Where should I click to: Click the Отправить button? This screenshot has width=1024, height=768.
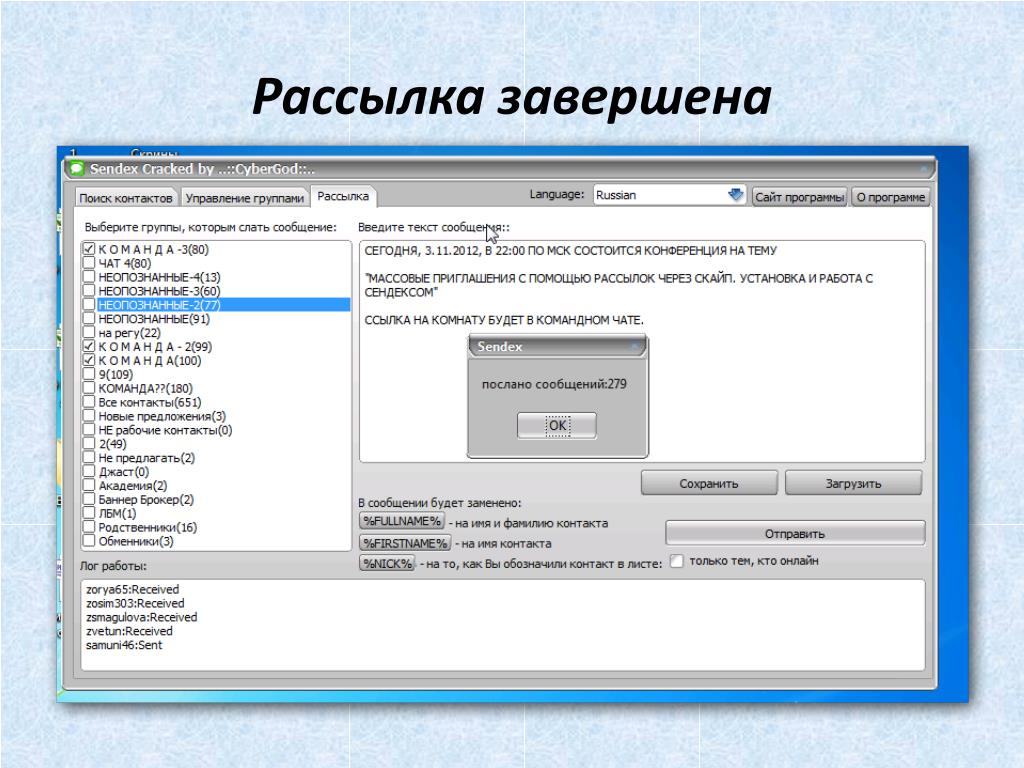[x=795, y=534]
